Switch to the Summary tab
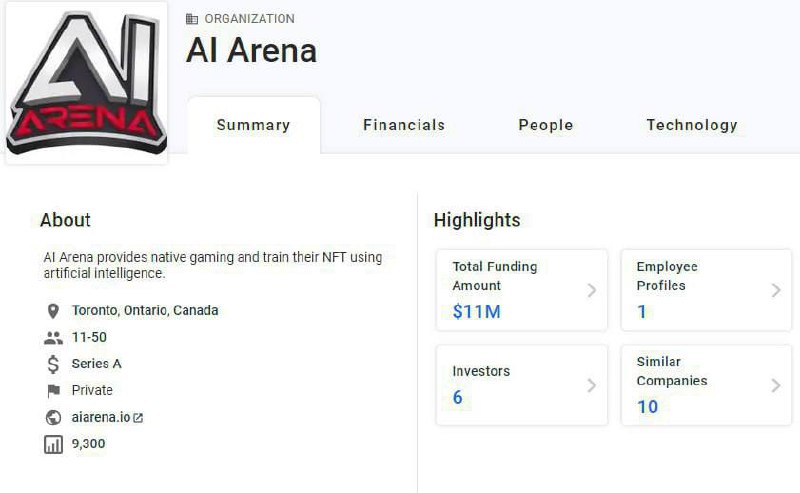 [x=253, y=125]
